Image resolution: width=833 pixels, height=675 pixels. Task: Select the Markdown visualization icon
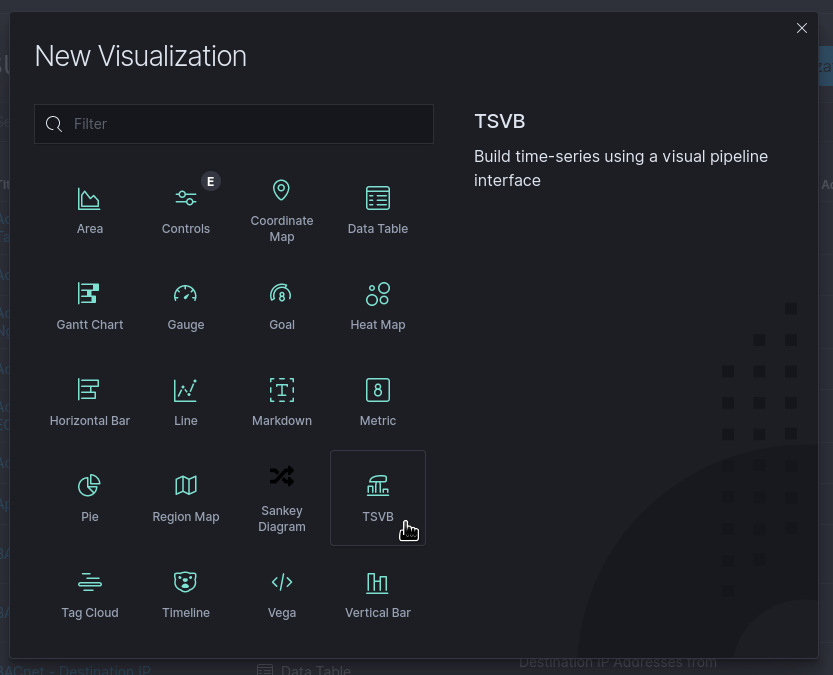281,399
